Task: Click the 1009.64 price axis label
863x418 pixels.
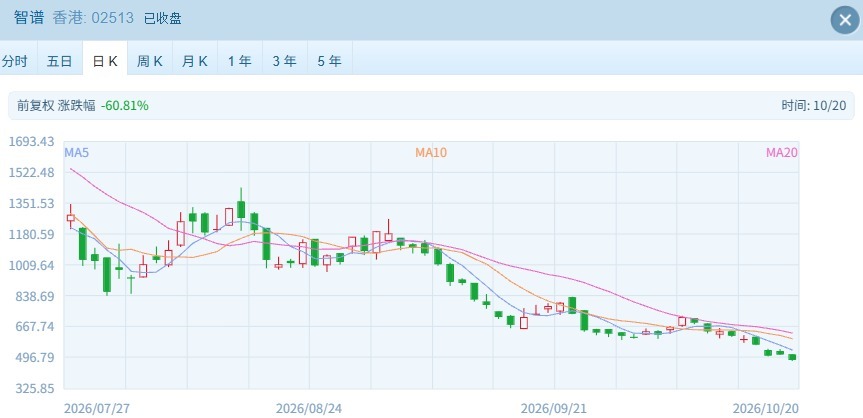Action: [x=31, y=265]
